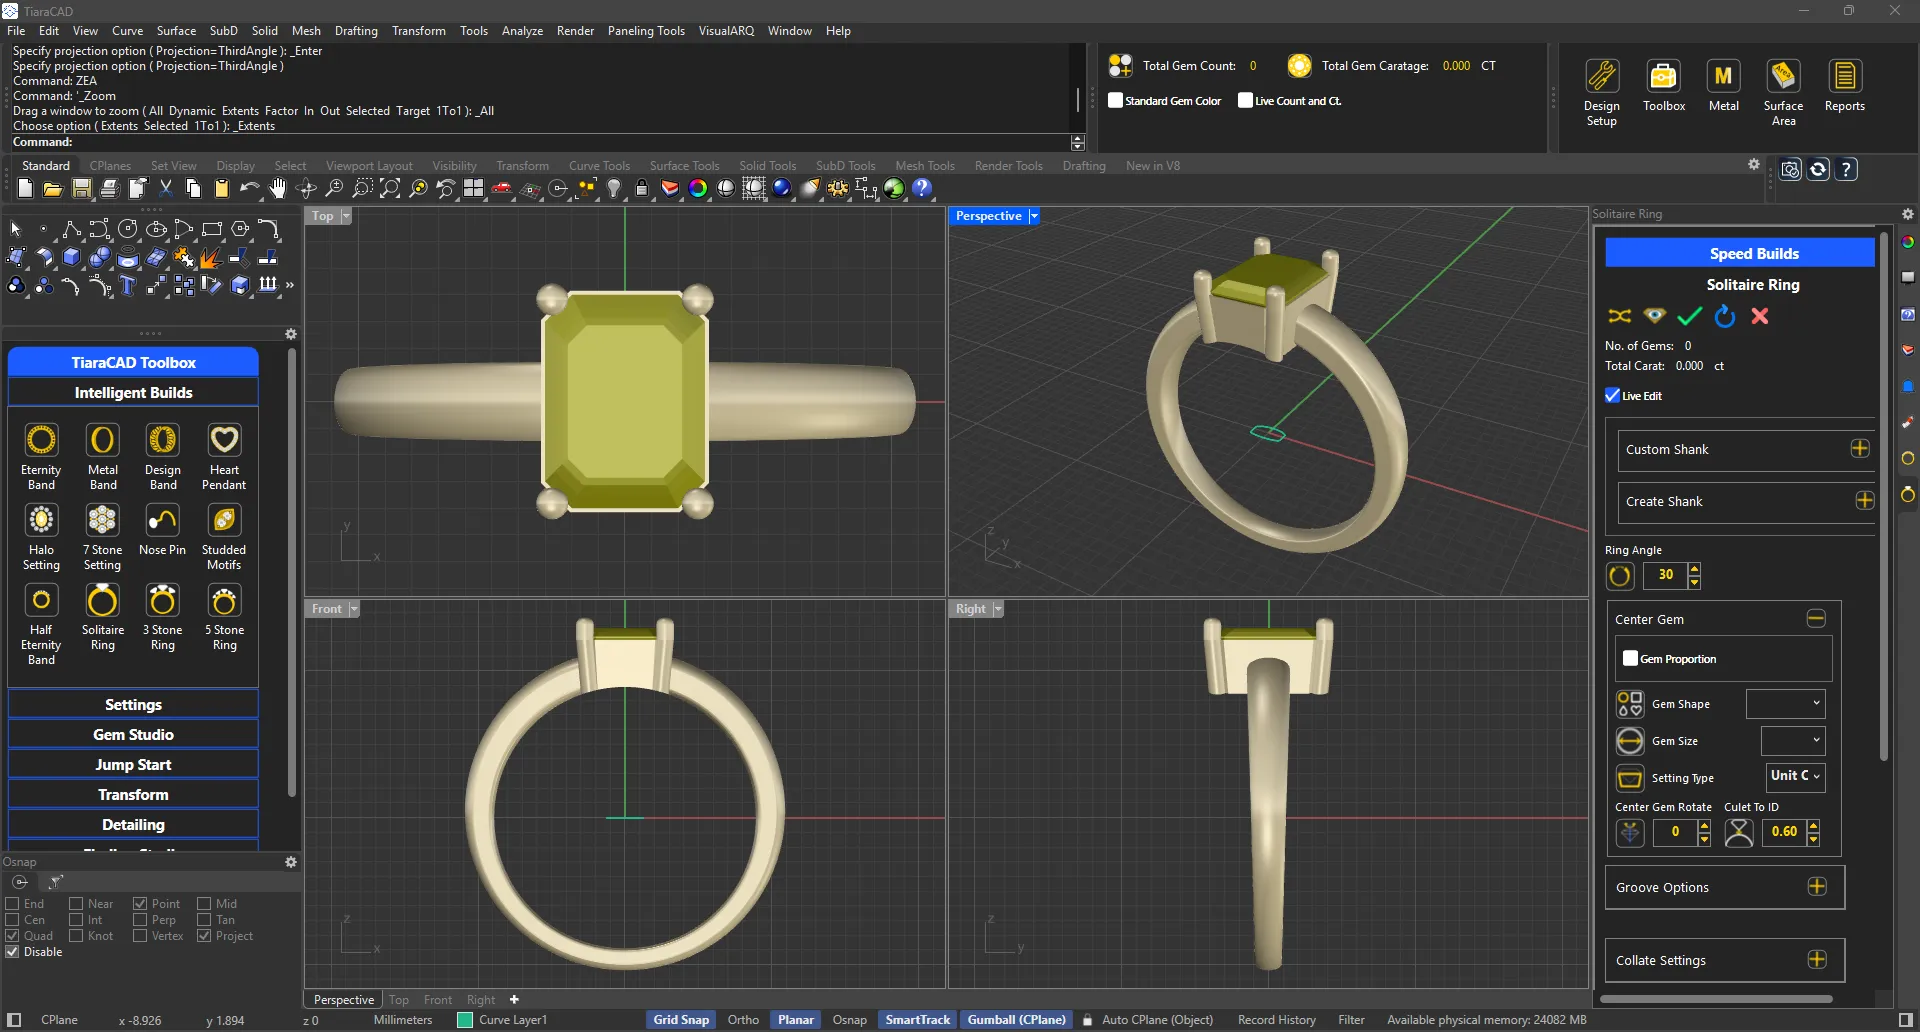Click the Speed Builds button
The image size is (1920, 1032).
tap(1753, 253)
